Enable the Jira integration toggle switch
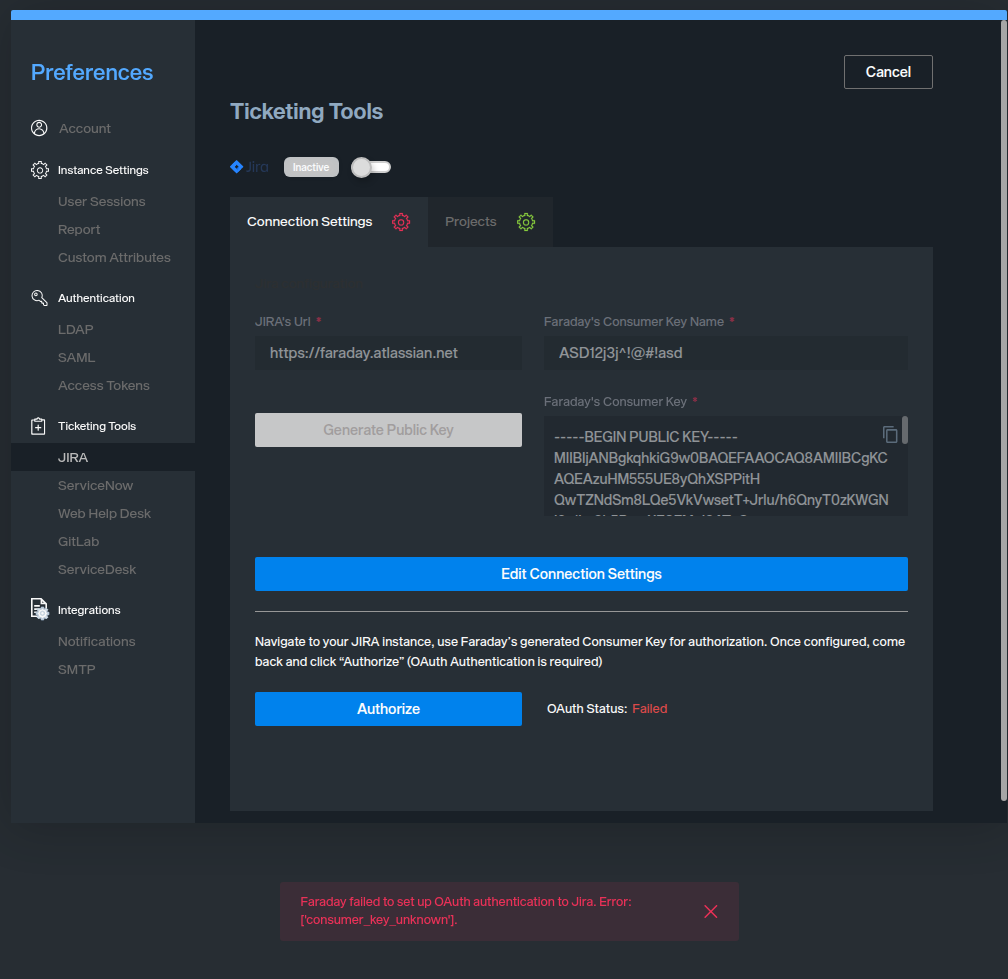1008x979 pixels. [371, 167]
